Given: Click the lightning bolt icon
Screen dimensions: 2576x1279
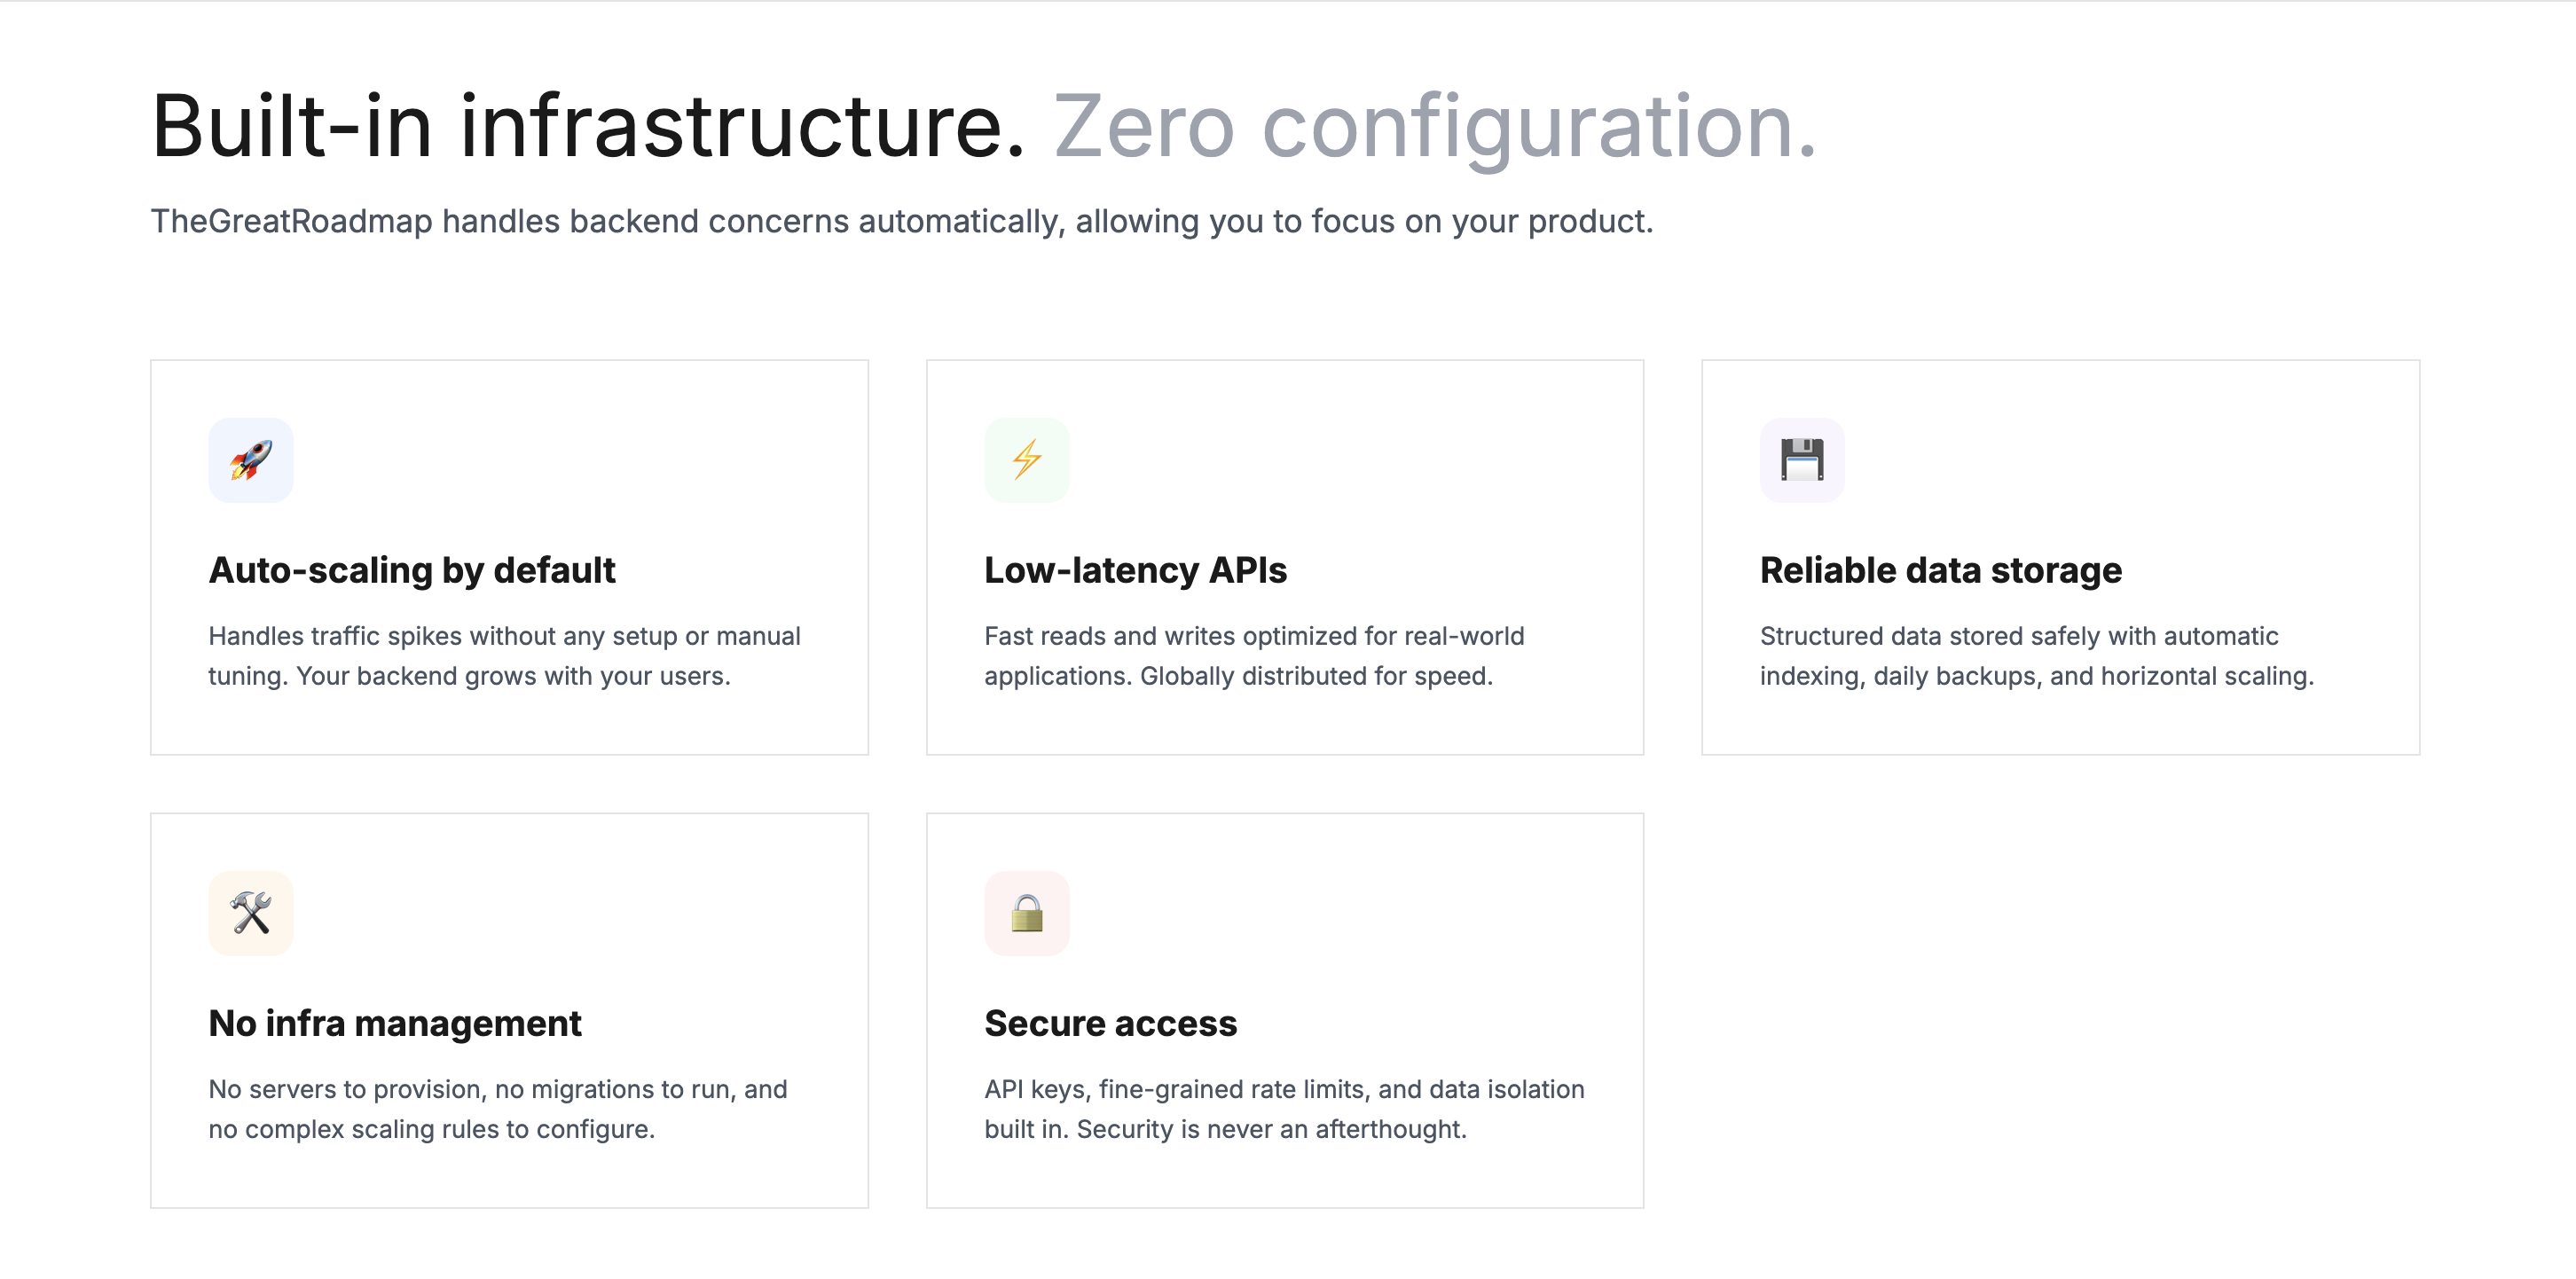Looking at the screenshot, I should point(1026,460).
